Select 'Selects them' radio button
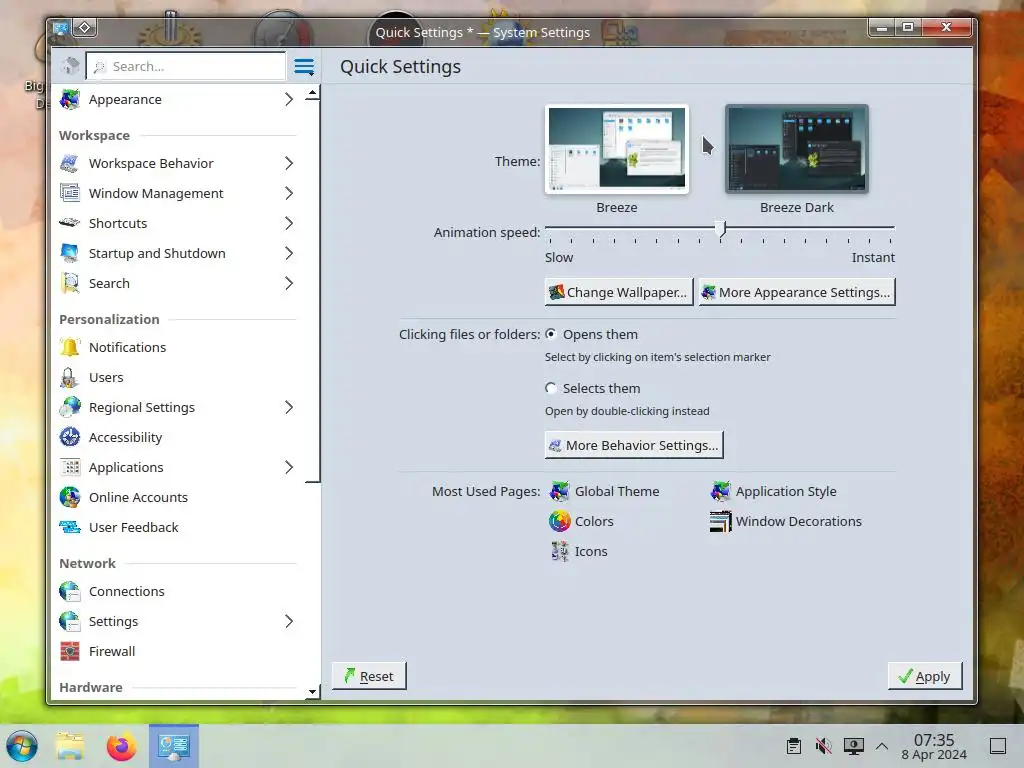The image size is (1024, 768). 551,388
